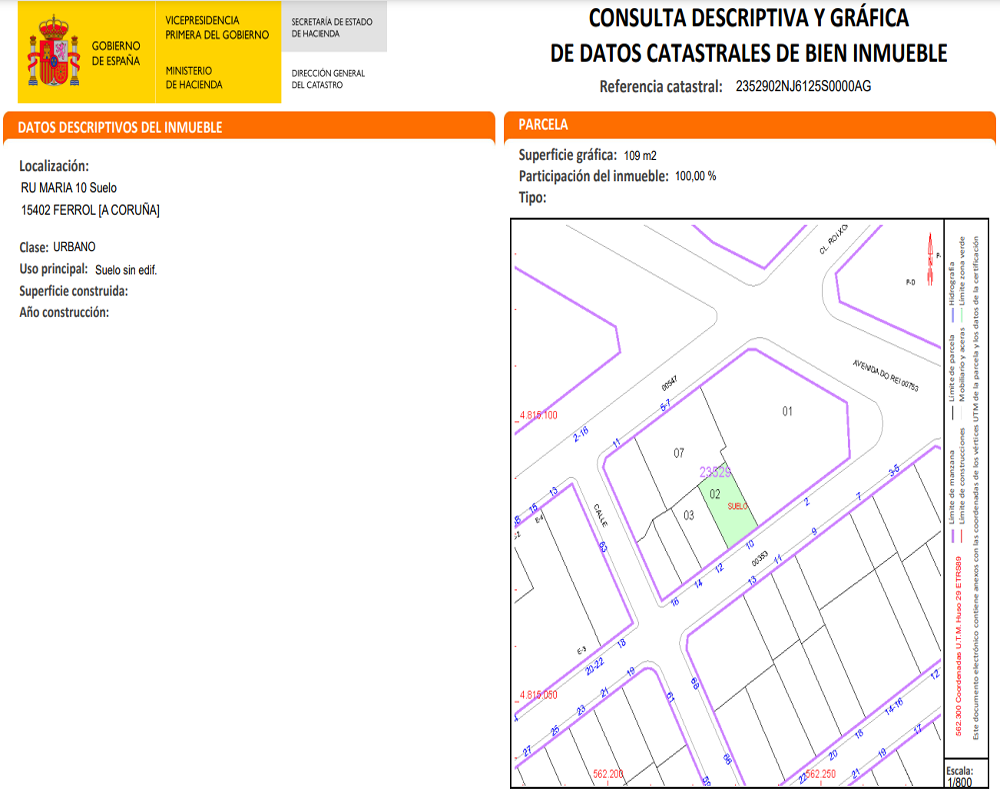Viewport: 1000px width, 800px height.
Task: Click the purple block number '23529' on map
Action: click(714, 472)
